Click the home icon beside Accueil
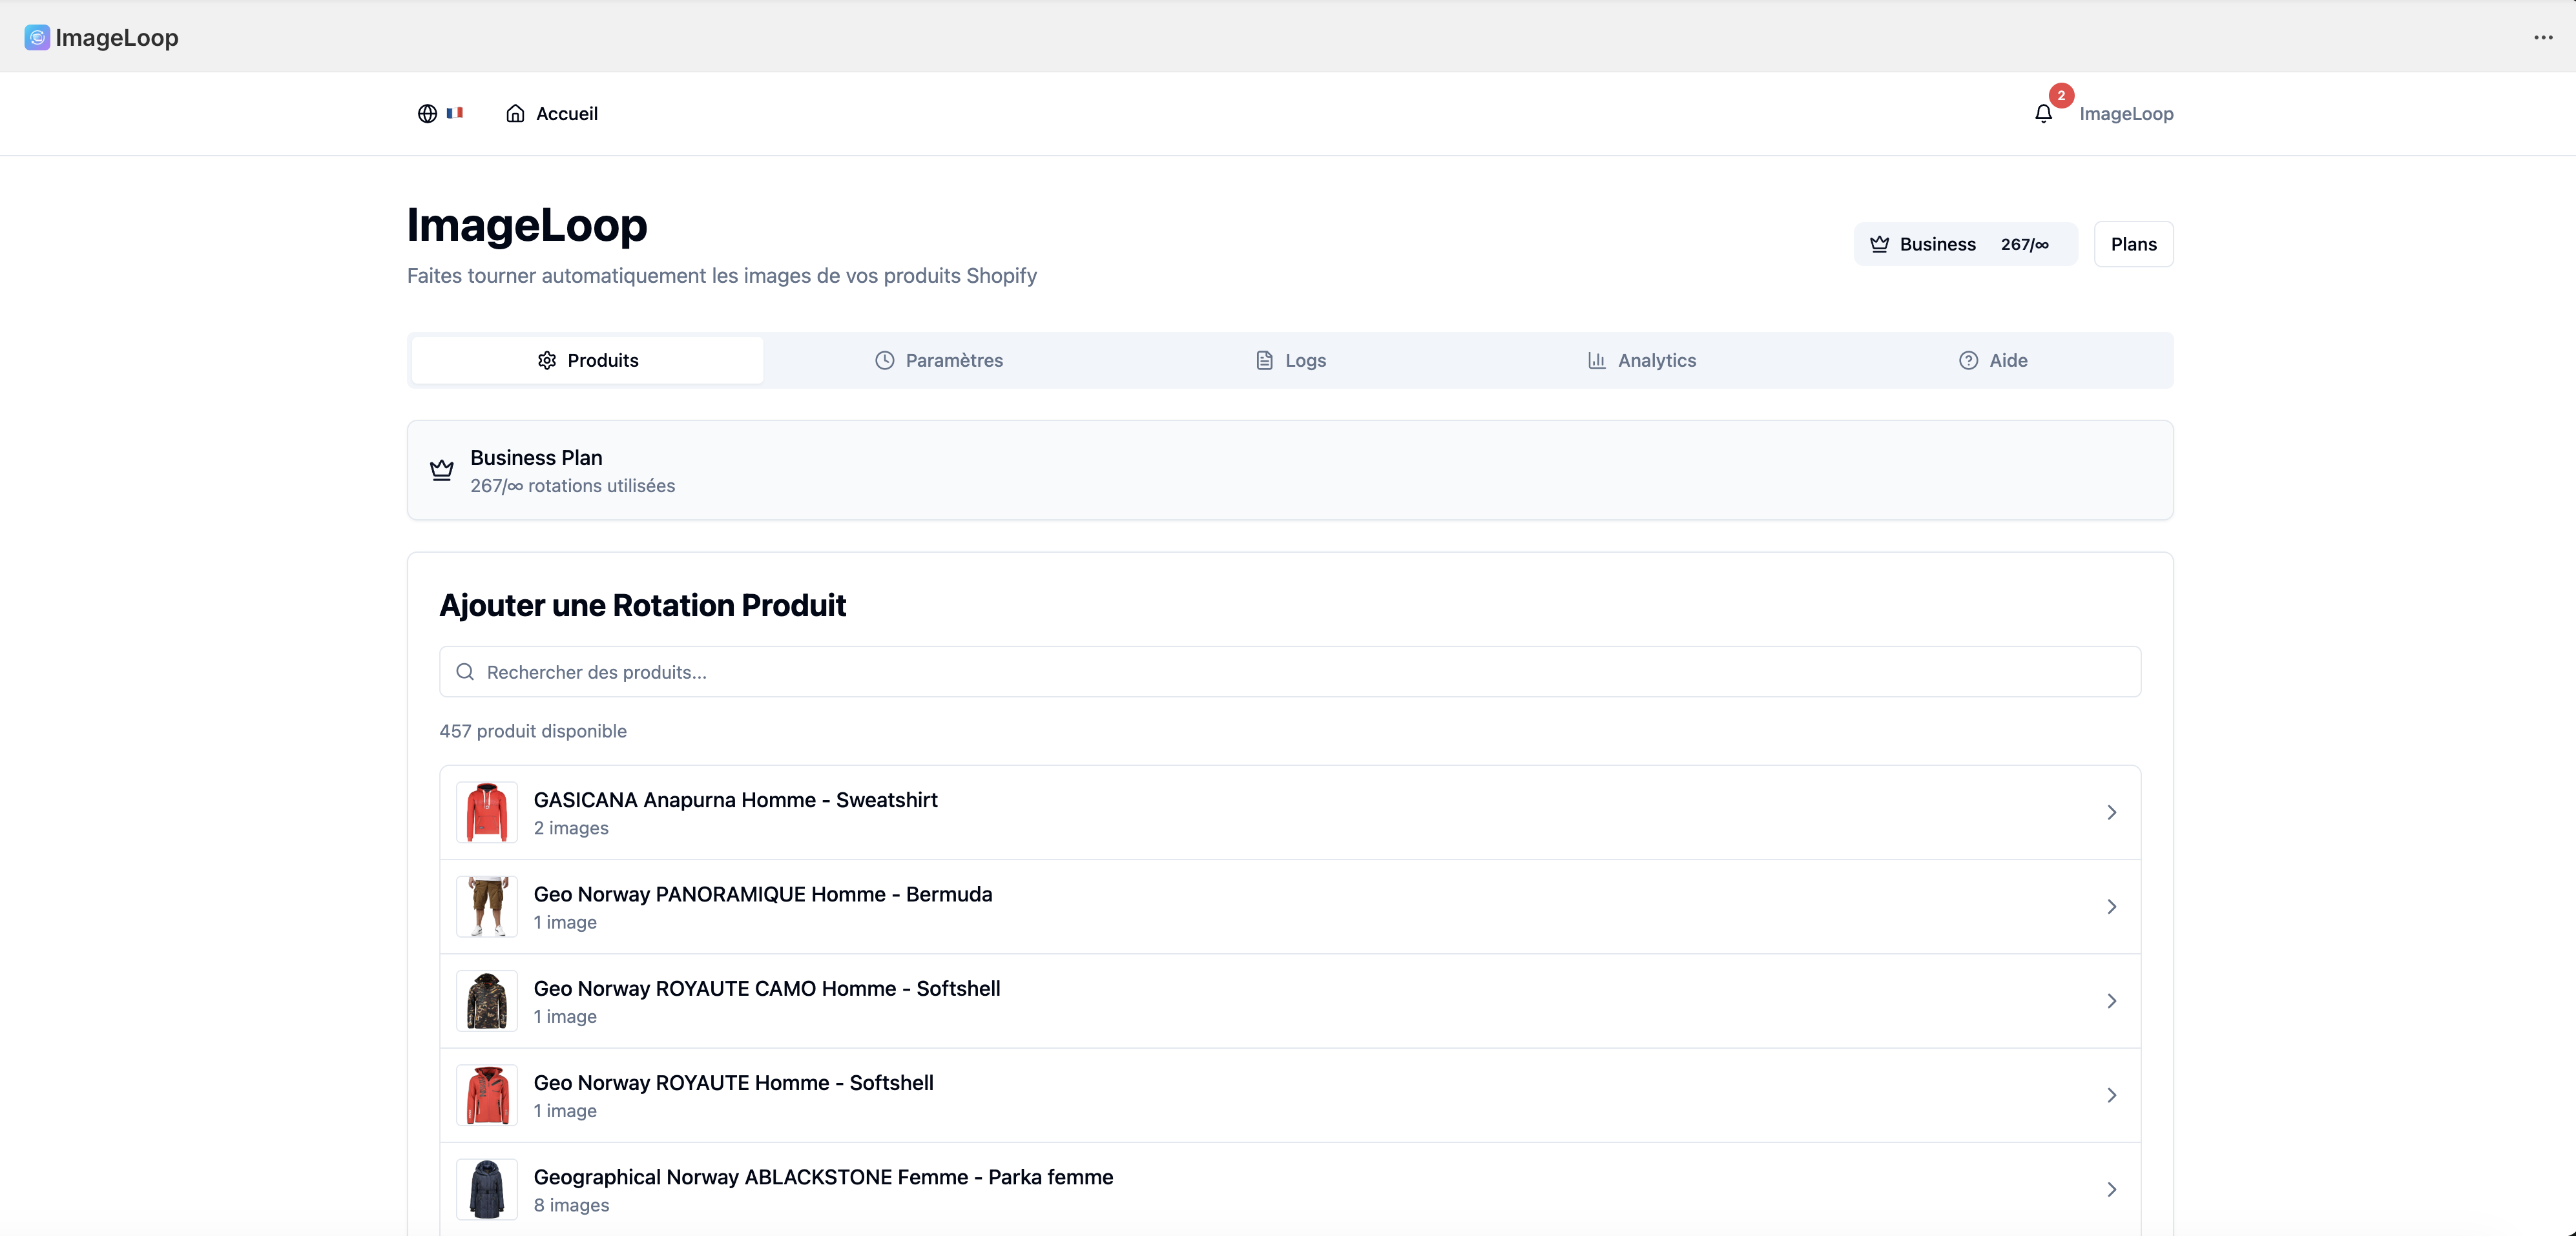2576x1236 pixels. pos(515,114)
